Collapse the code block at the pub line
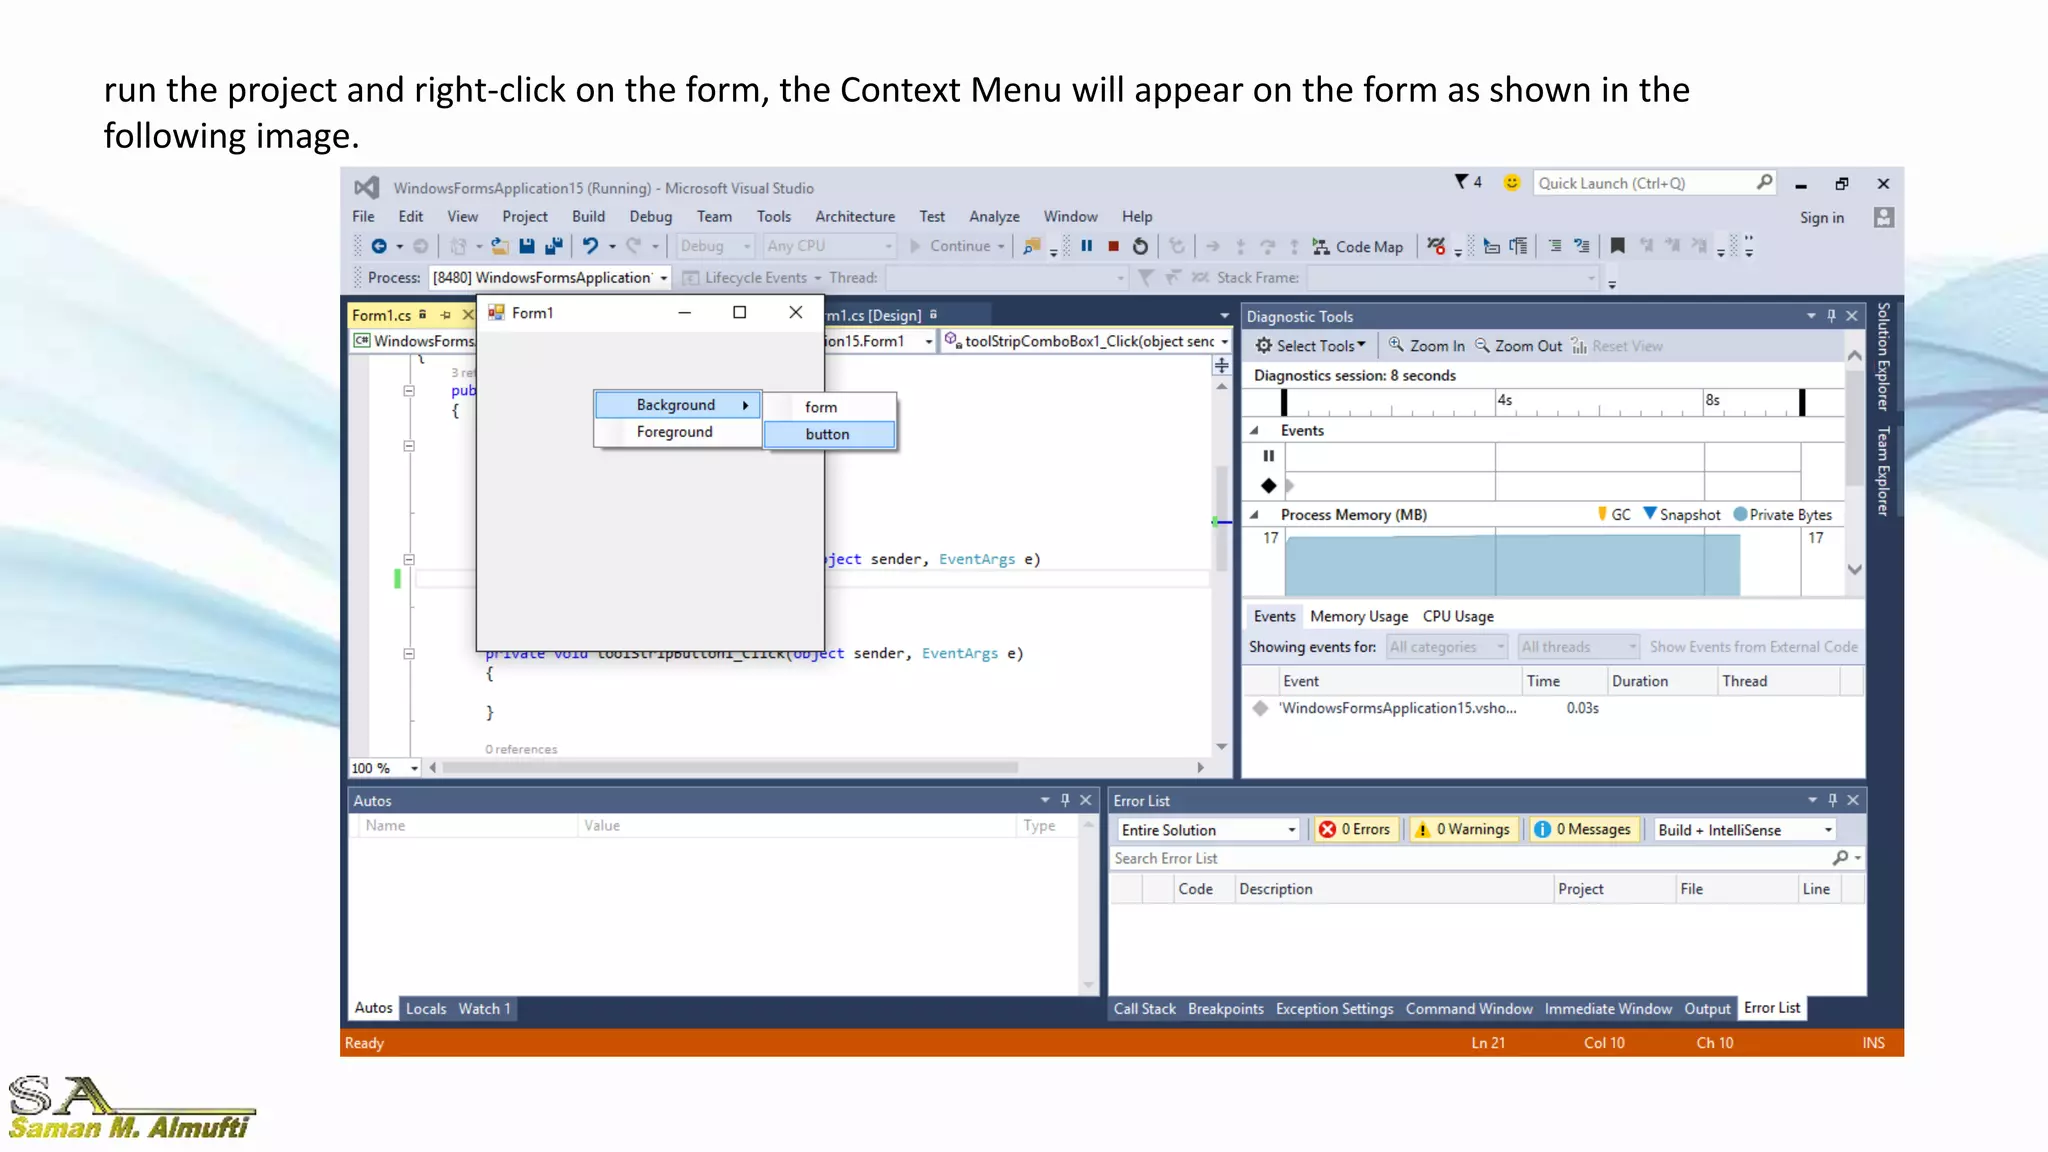 (409, 391)
